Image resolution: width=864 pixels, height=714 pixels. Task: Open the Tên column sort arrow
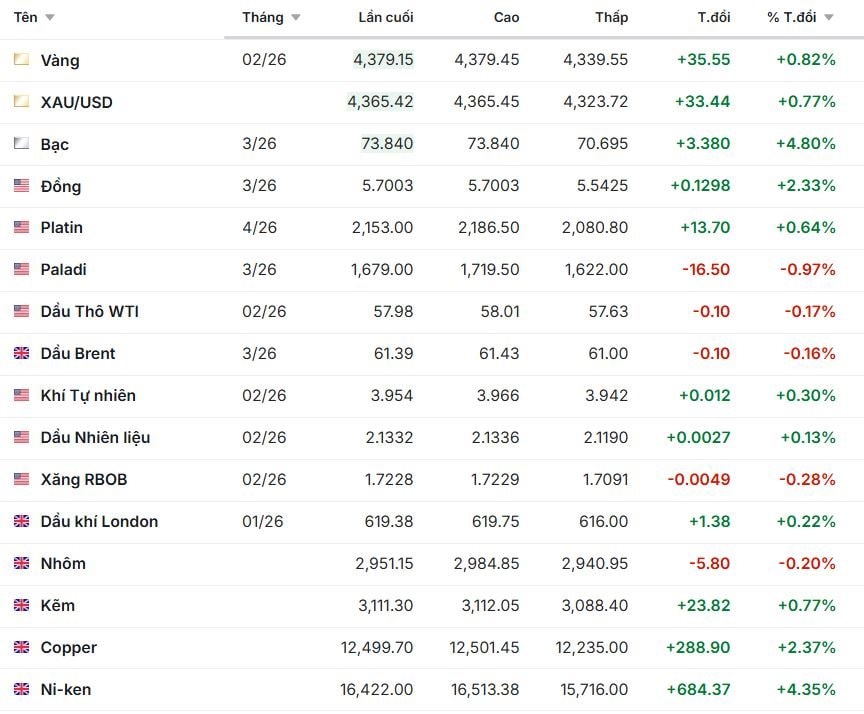coord(50,18)
